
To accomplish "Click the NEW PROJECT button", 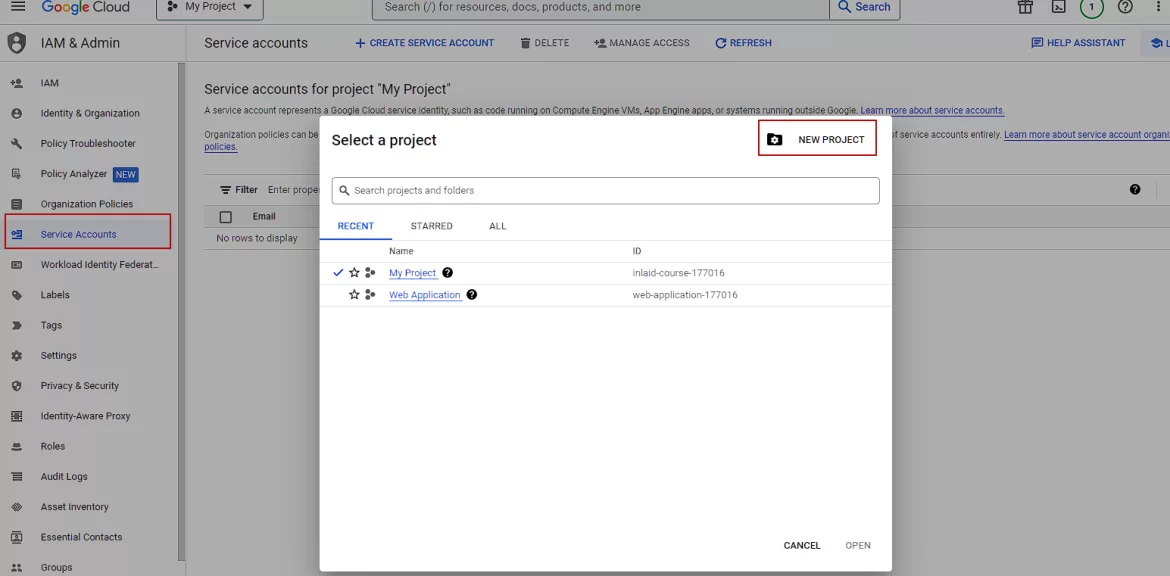I will 817,140.
